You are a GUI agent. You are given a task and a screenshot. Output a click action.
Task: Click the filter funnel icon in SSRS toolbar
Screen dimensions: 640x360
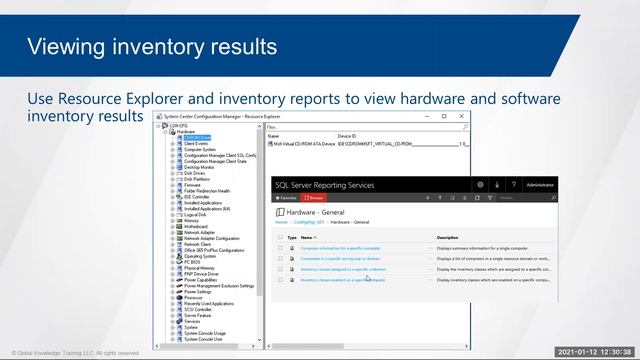[490, 198]
